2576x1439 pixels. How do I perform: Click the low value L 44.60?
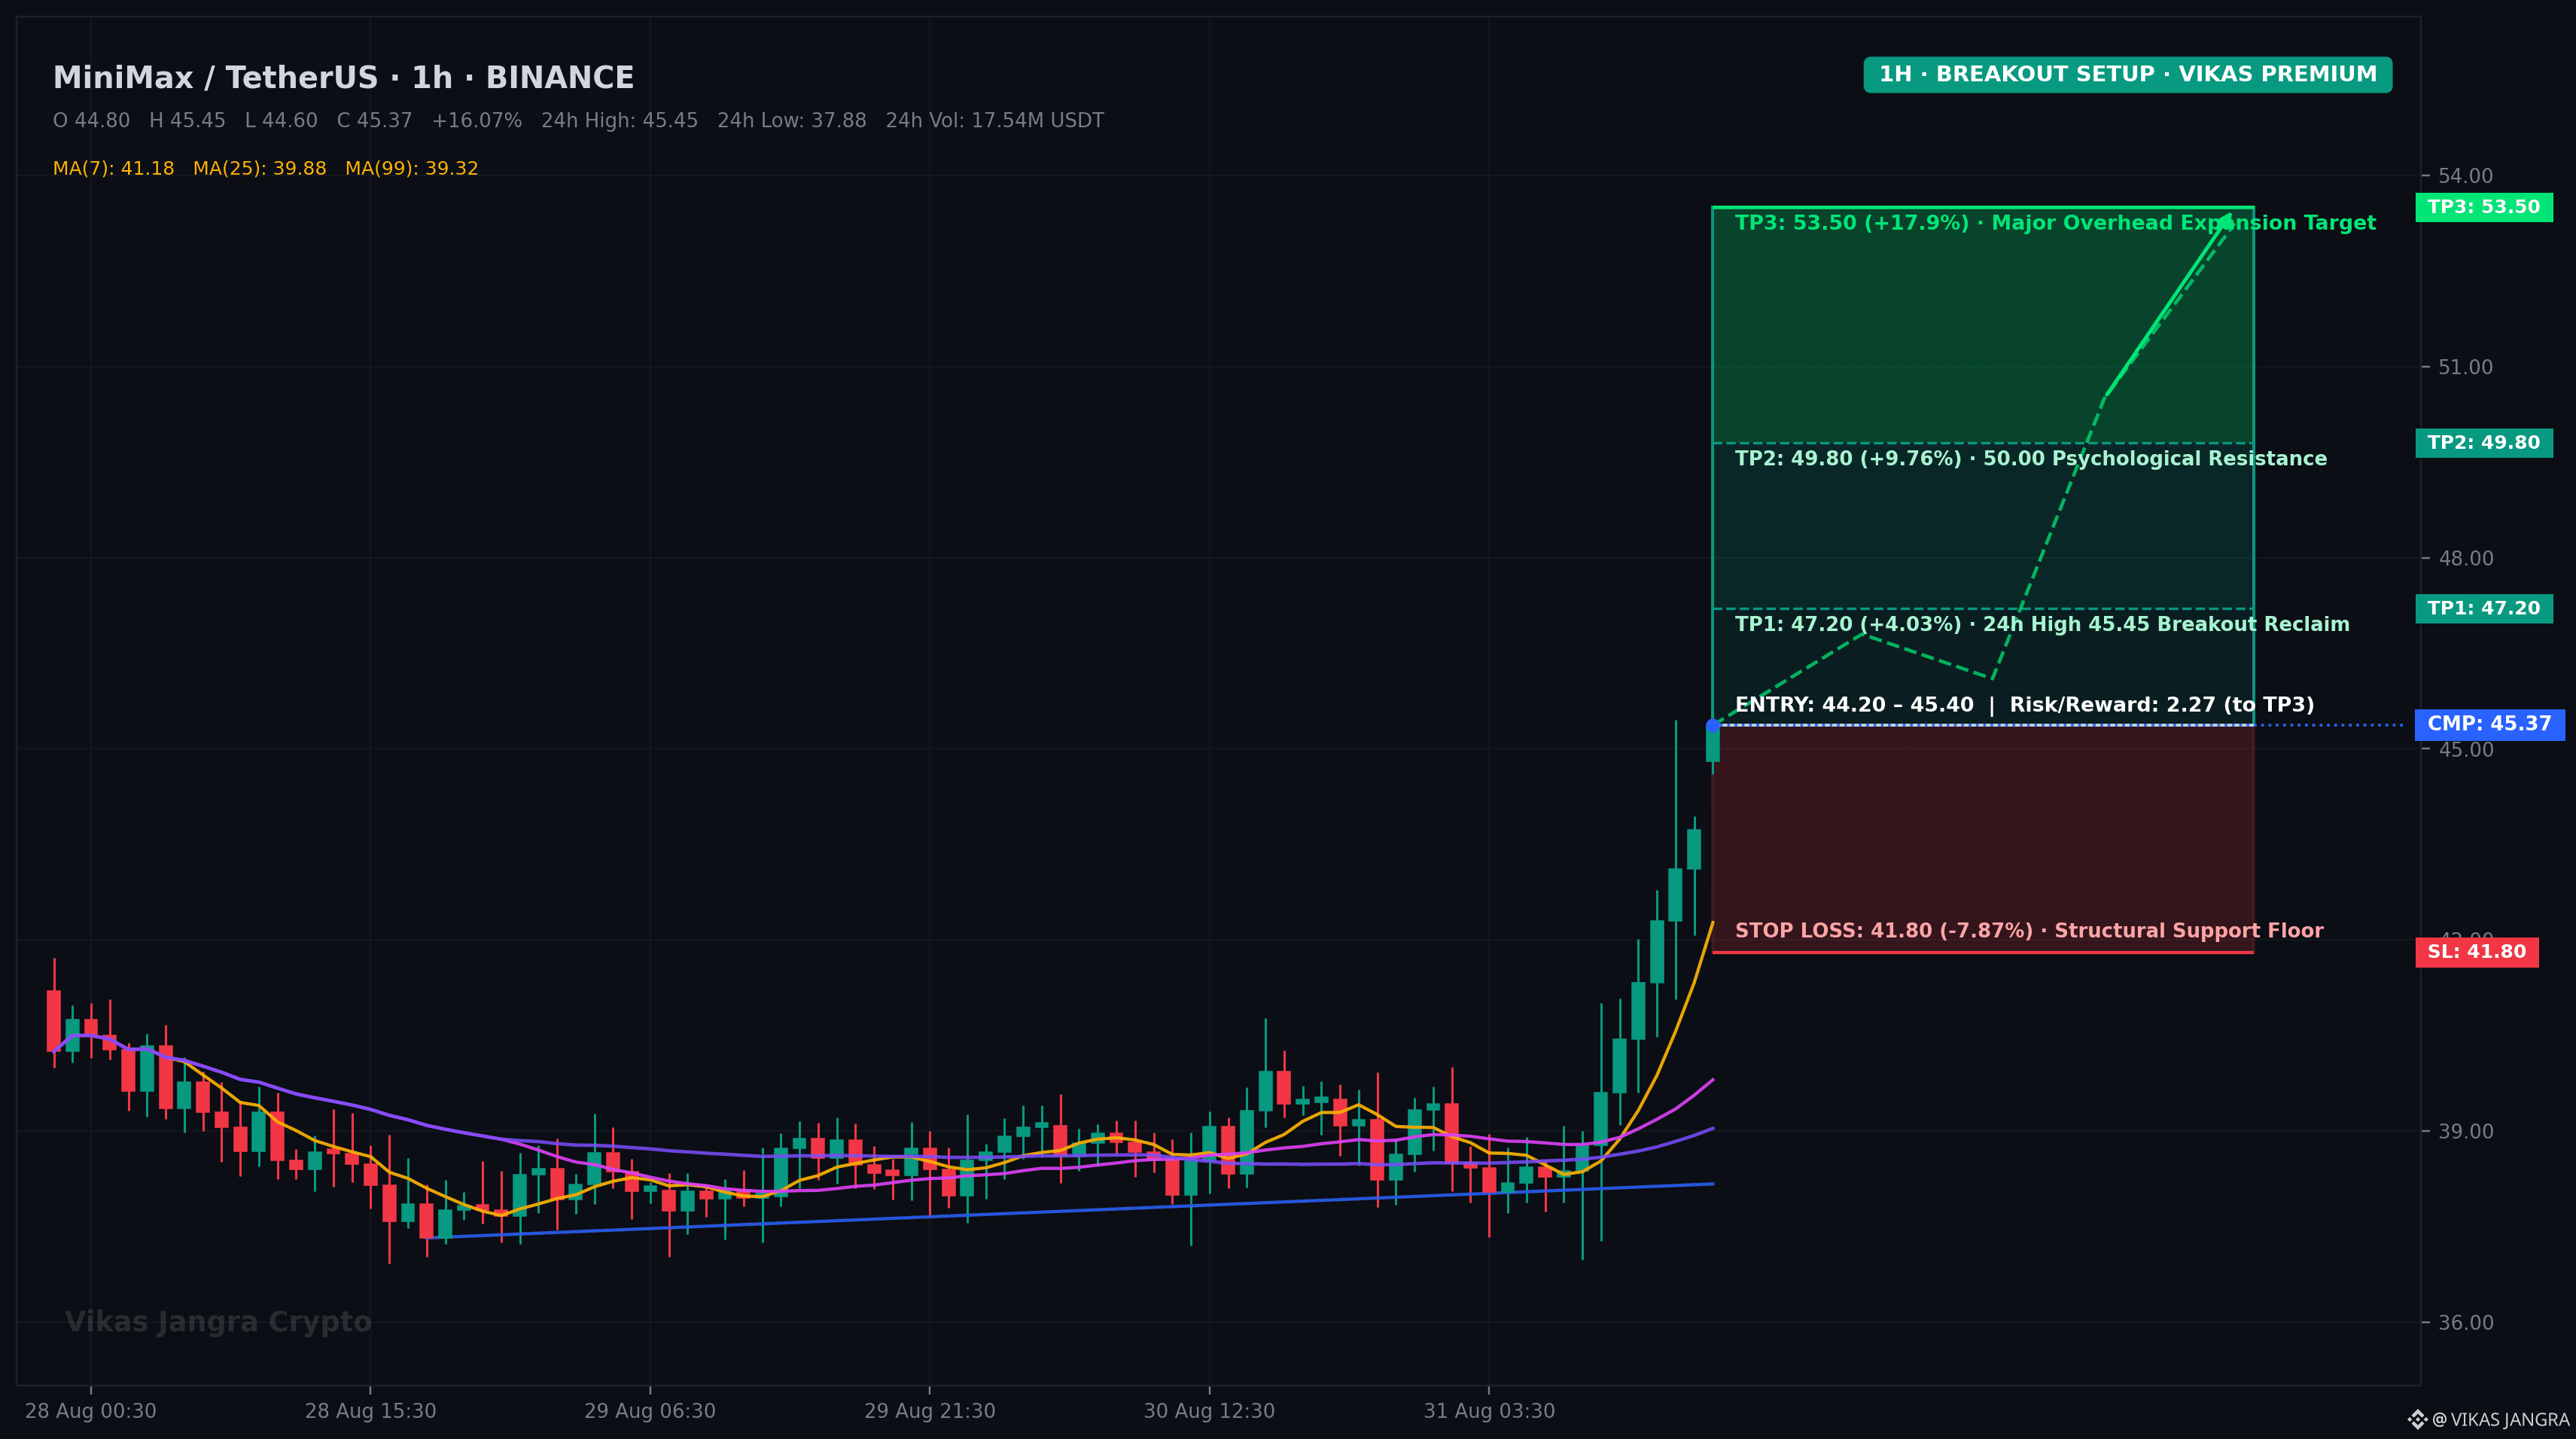[x=281, y=121]
